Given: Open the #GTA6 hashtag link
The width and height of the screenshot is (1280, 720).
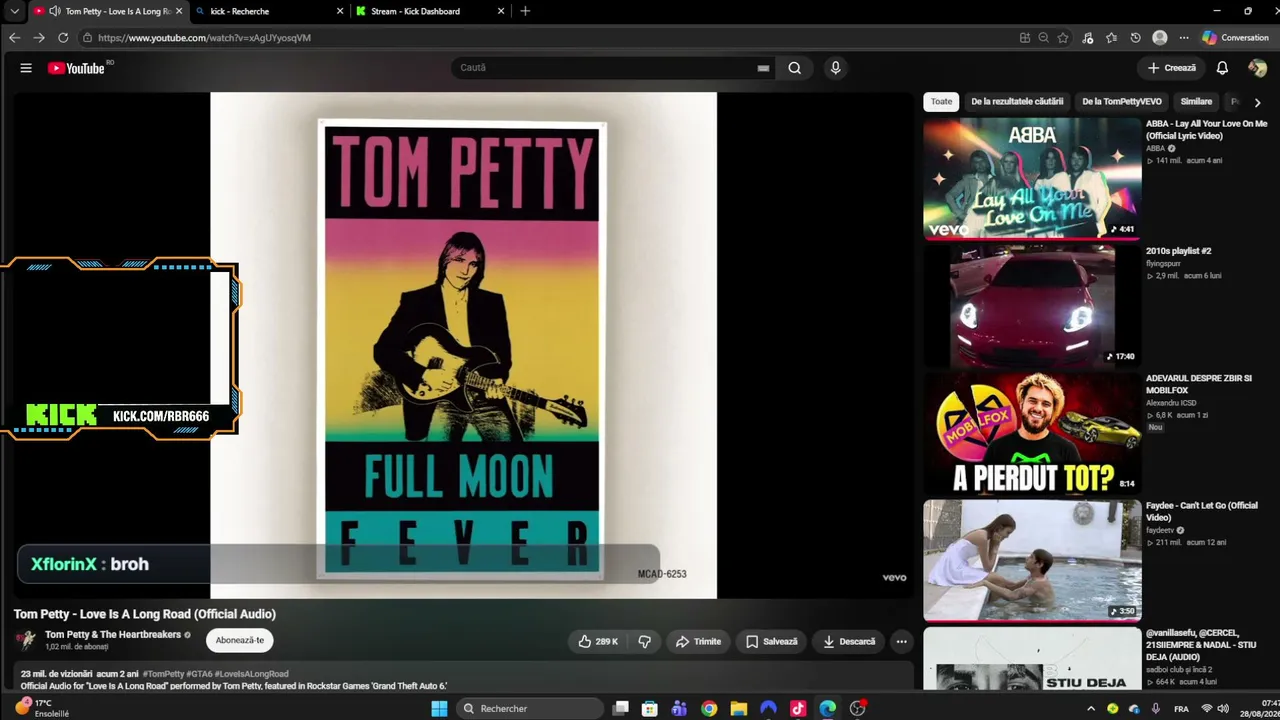Looking at the screenshot, I should pyautogui.click(x=198, y=674).
